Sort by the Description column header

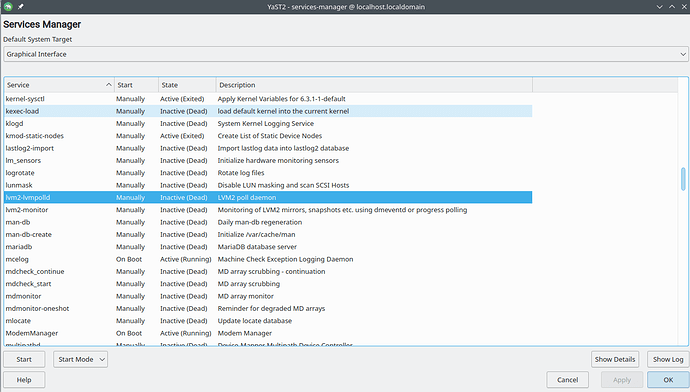(x=374, y=85)
